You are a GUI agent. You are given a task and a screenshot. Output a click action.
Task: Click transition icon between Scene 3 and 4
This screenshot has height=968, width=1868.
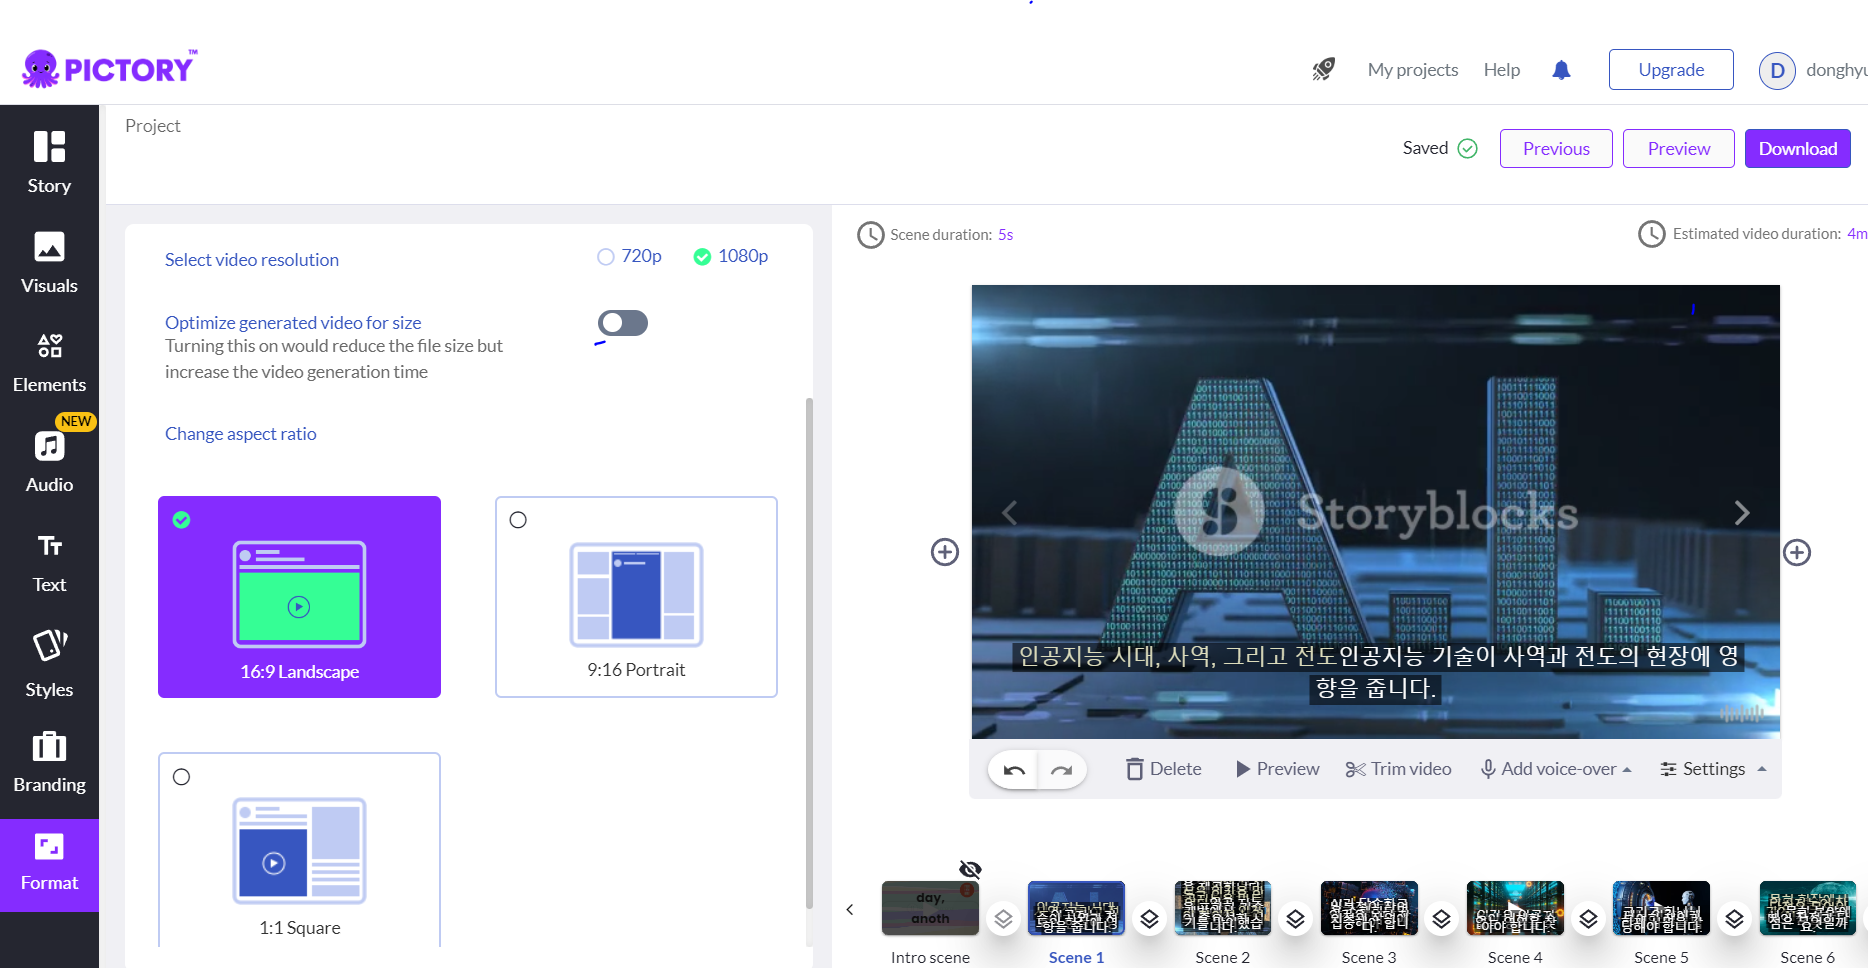click(x=1441, y=918)
